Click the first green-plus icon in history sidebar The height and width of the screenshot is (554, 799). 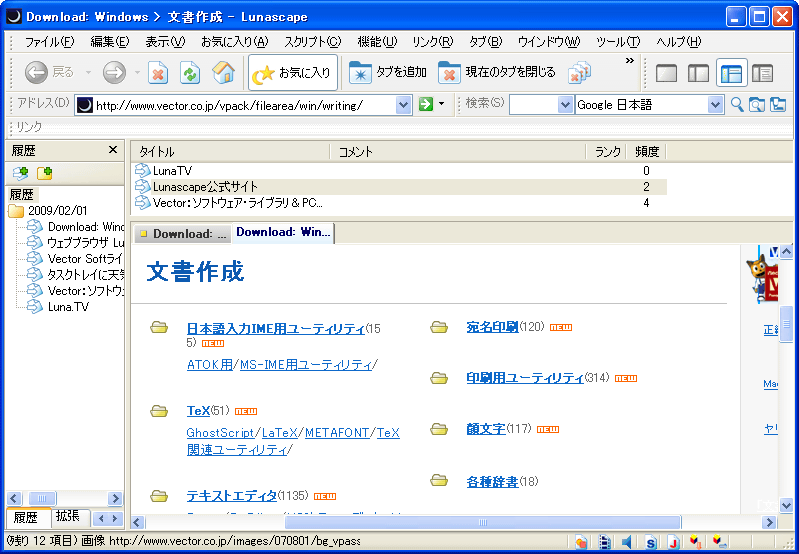[x=20, y=173]
